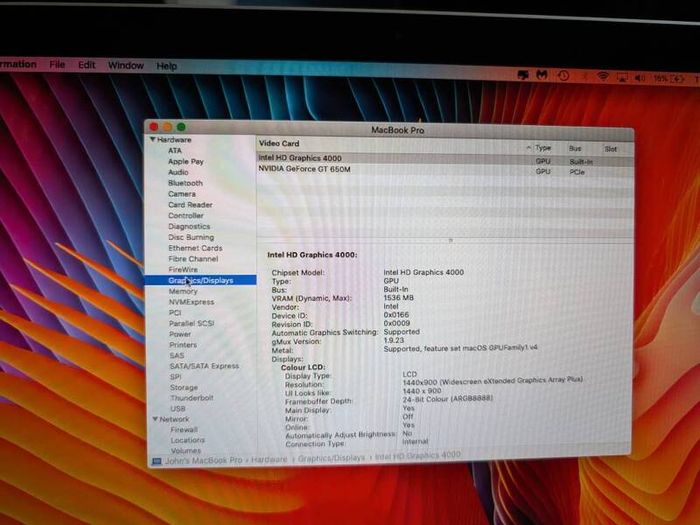Screen dimensions: 700x525
Task: Click the Device ID value 0x0166
Action: point(396,315)
